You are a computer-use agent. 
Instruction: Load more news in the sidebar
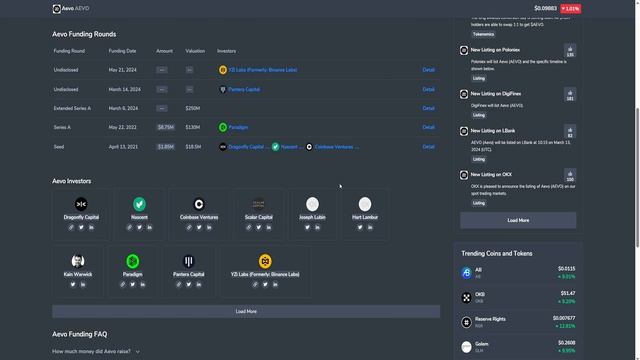click(x=518, y=220)
